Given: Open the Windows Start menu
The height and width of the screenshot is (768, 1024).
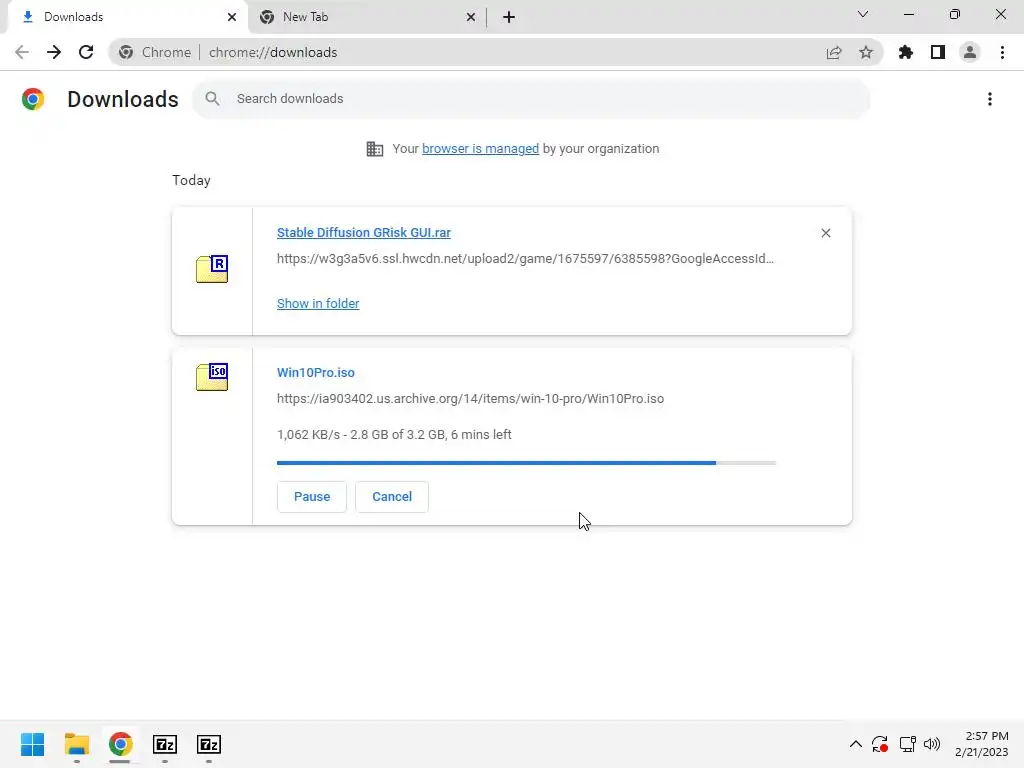Looking at the screenshot, I should (33, 744).
